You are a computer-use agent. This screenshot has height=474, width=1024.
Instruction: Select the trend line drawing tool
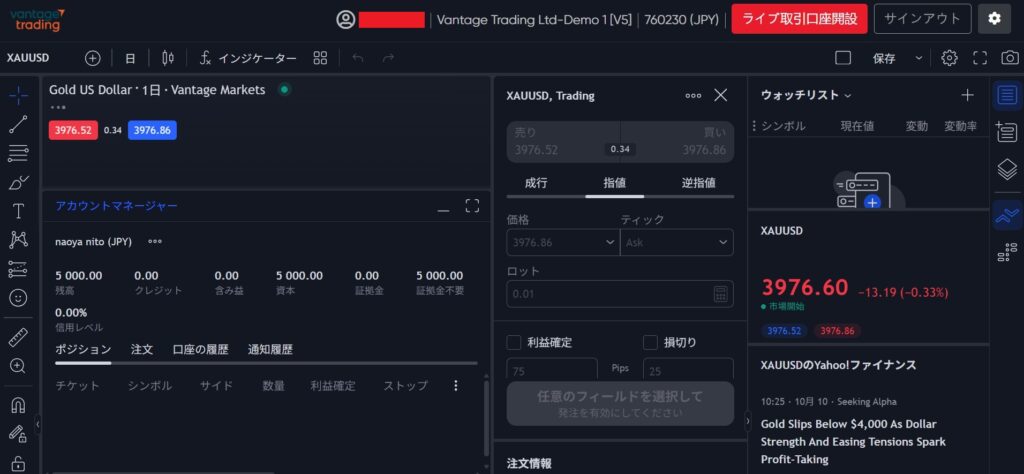click(18, 125)
